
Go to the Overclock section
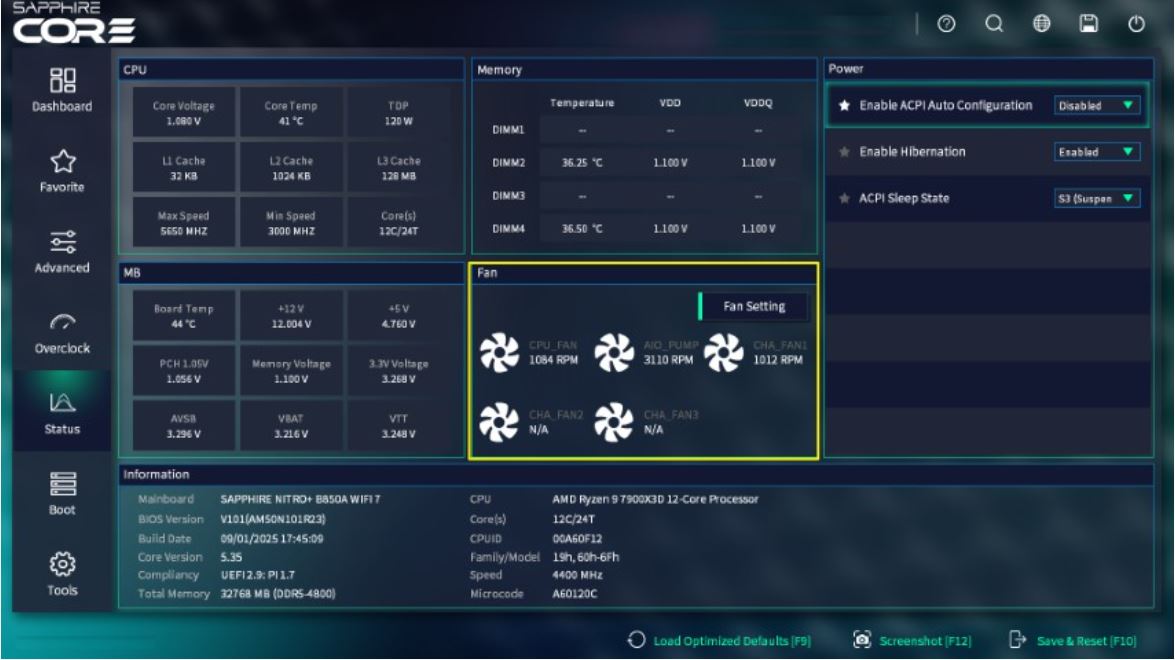62,332
